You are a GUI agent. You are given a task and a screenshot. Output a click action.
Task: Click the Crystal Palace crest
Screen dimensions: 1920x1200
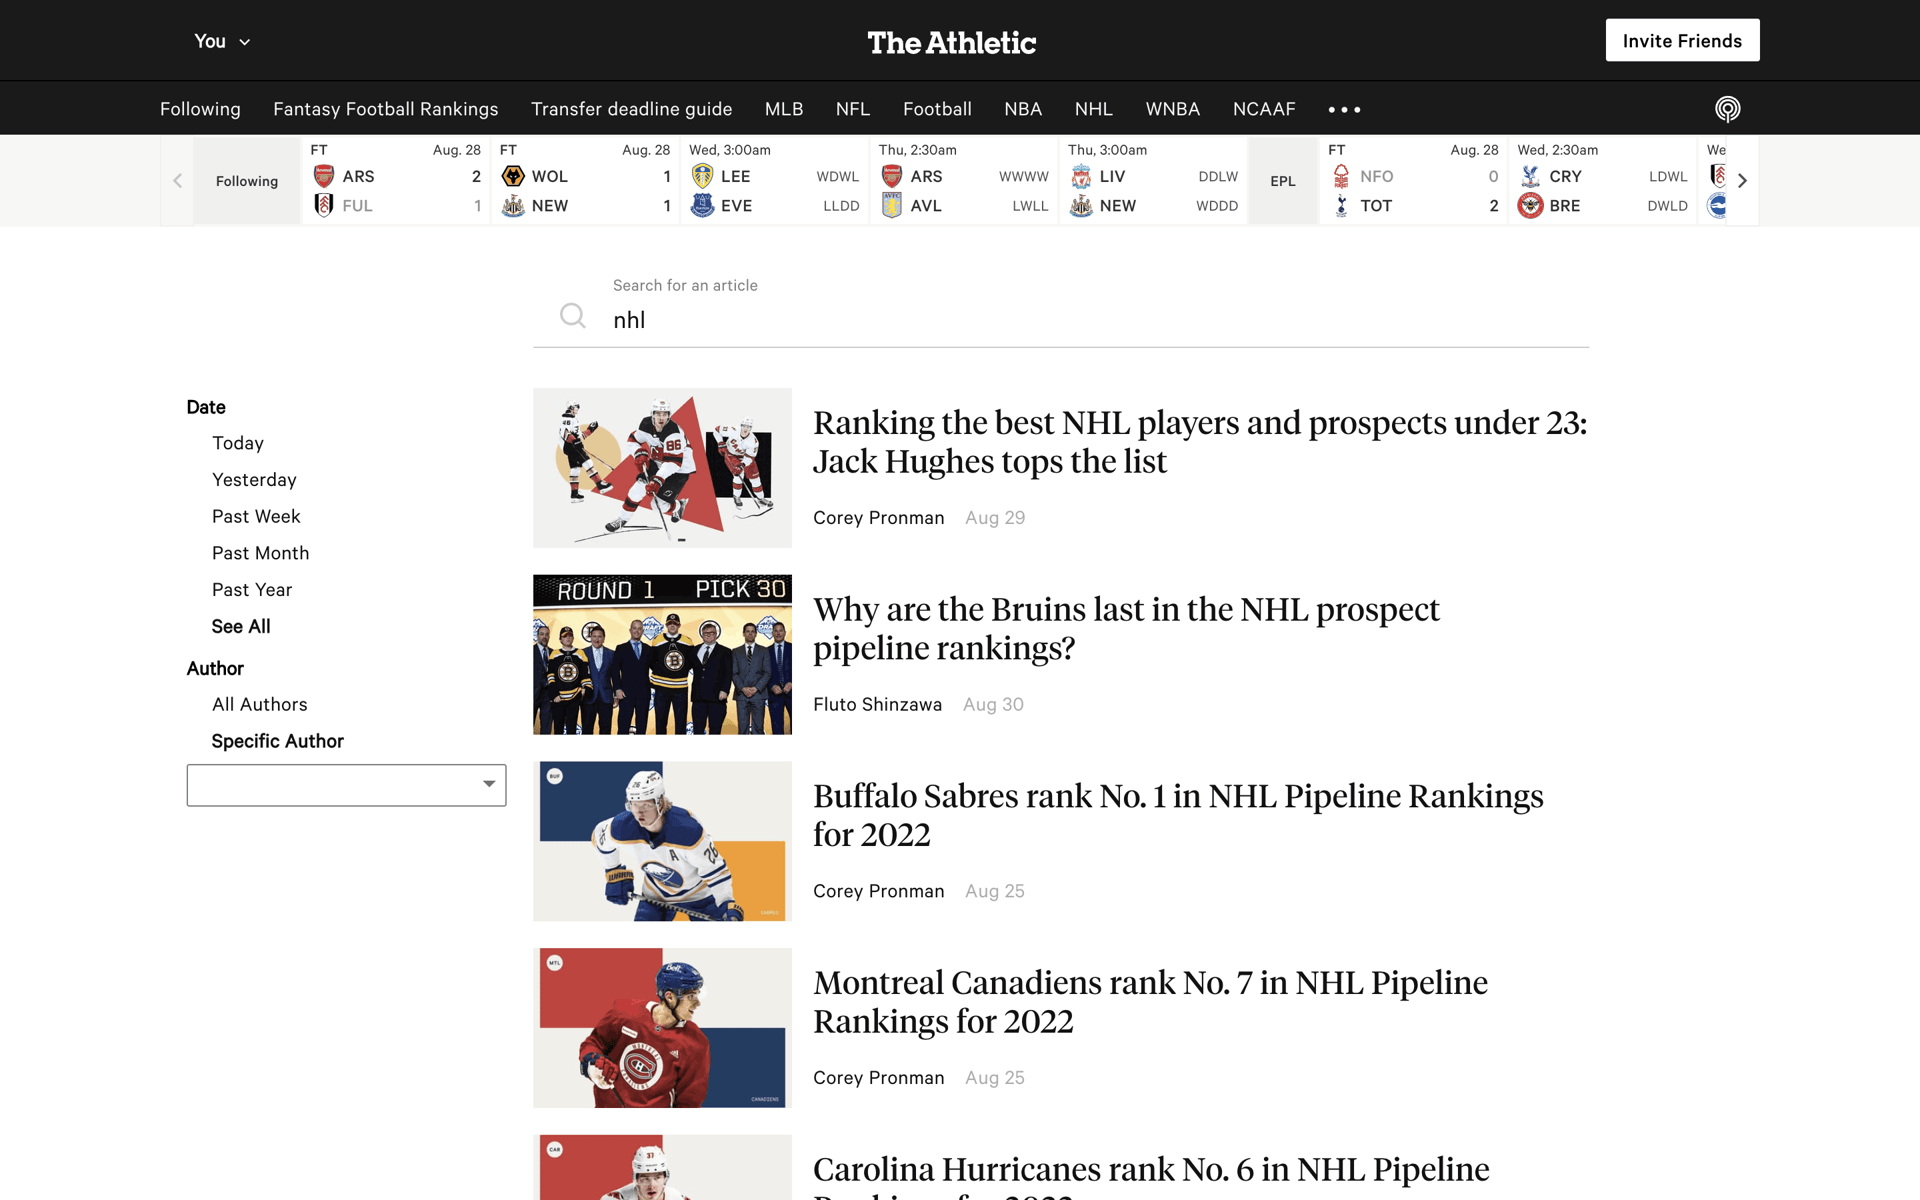pyautogui.click(x=1530, y=176)
